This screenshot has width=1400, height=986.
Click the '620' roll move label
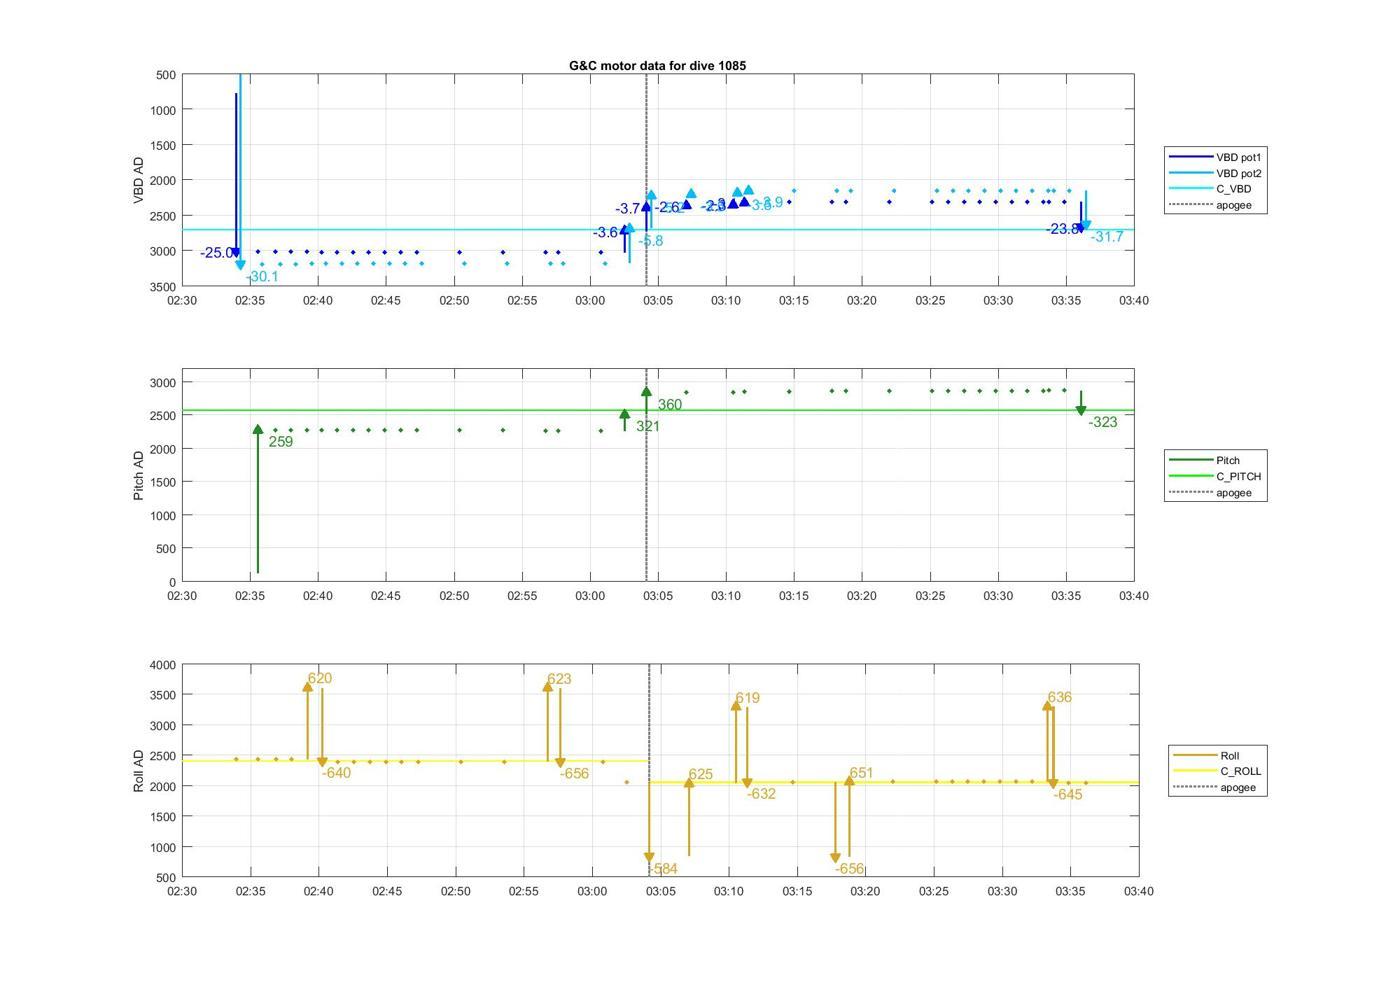[320, 679]
